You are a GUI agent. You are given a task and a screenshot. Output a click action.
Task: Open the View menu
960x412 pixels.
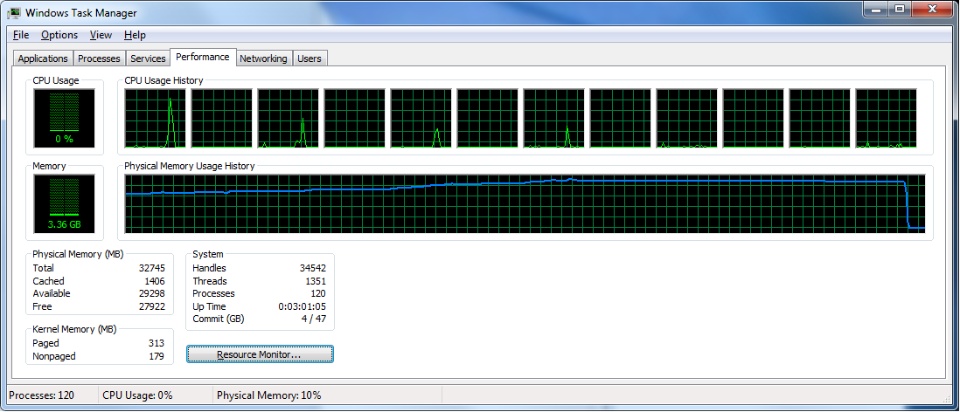click(101, 35)
